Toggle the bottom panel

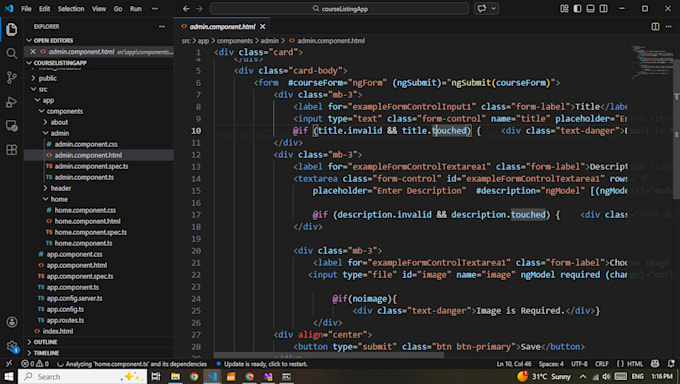click(x=590, y=9)
